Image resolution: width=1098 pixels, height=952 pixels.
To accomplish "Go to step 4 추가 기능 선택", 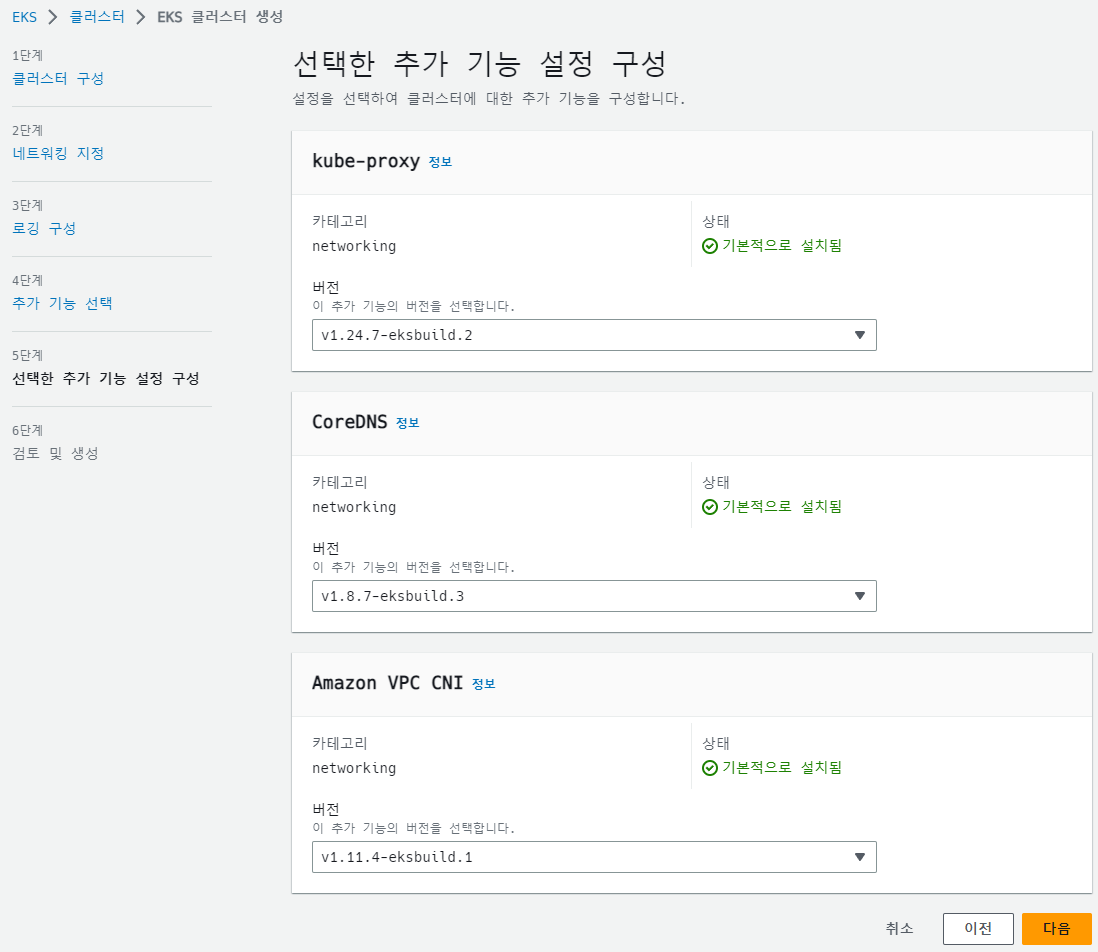I will [x=62, y=303].
